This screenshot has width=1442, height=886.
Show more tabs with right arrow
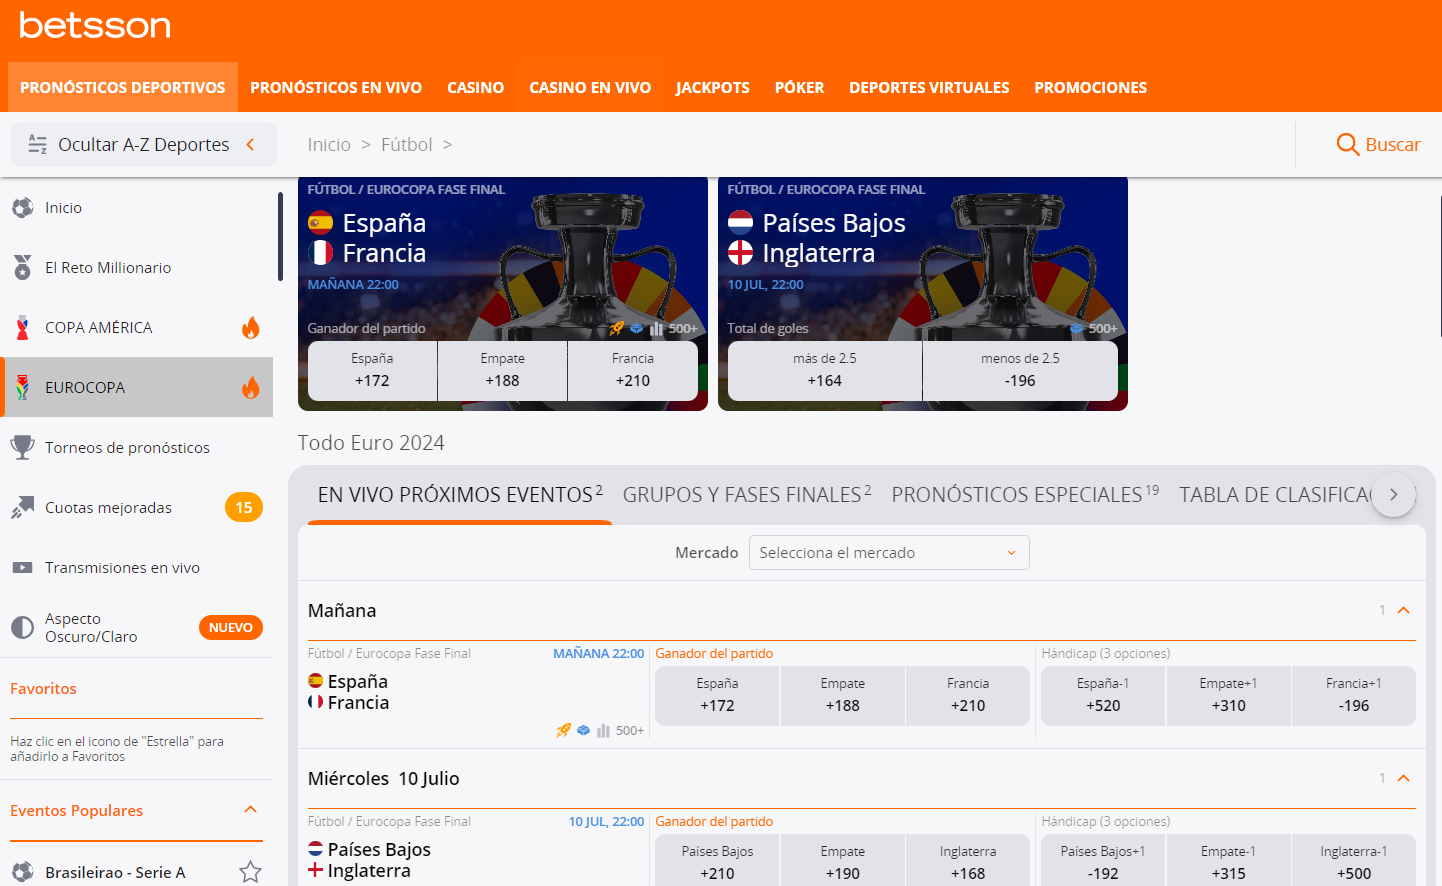point(1393,495)
